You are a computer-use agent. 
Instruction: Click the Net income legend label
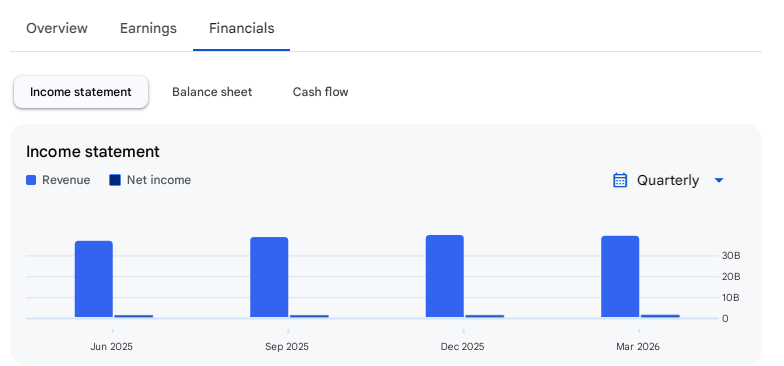coord(159,180)
